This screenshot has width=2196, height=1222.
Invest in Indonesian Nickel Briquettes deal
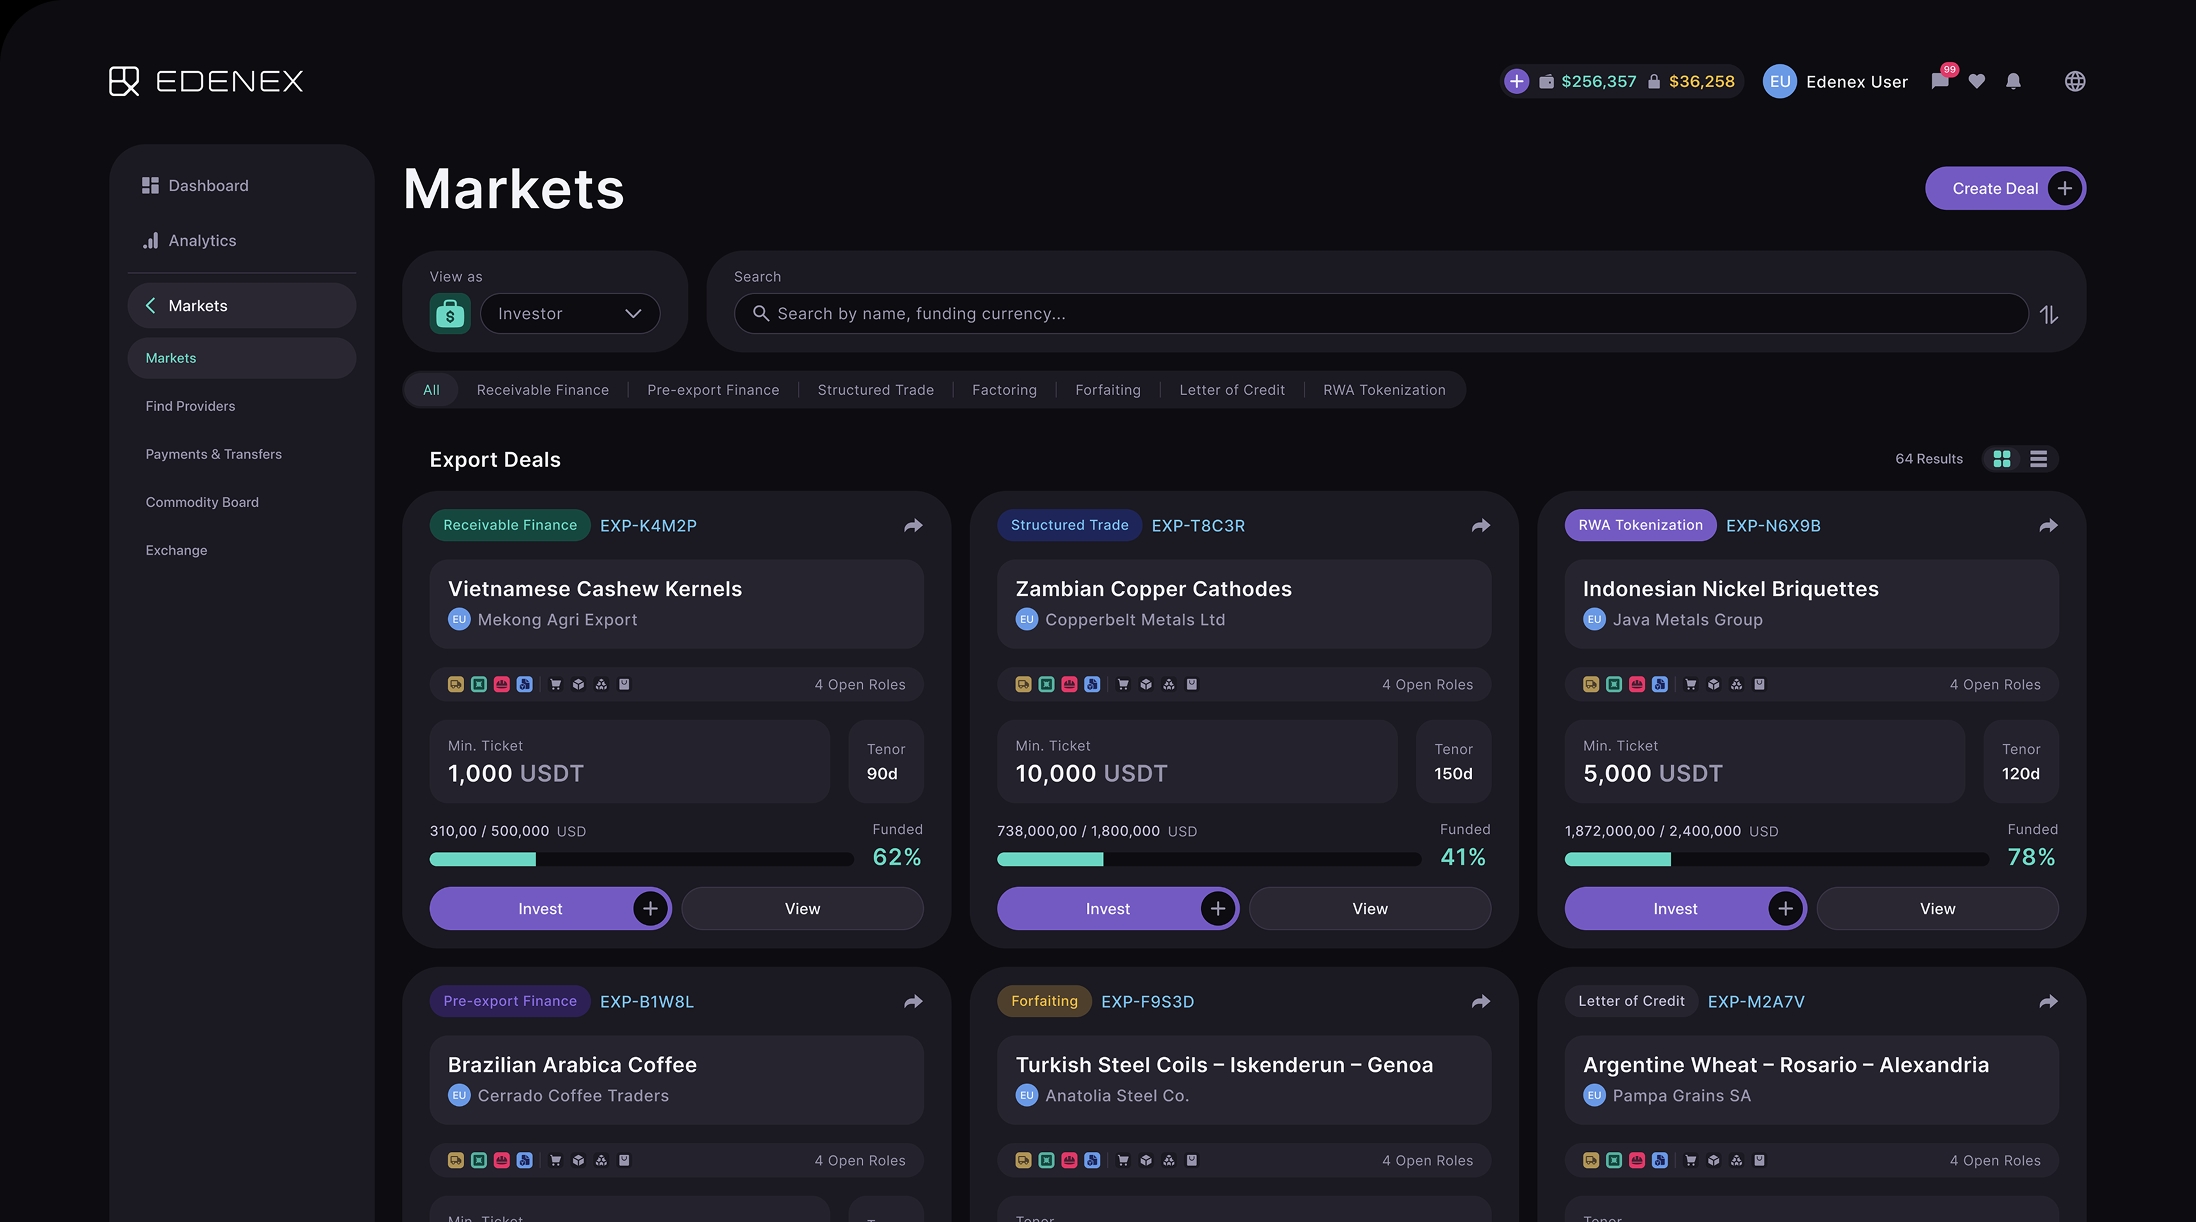[1685, 908]
